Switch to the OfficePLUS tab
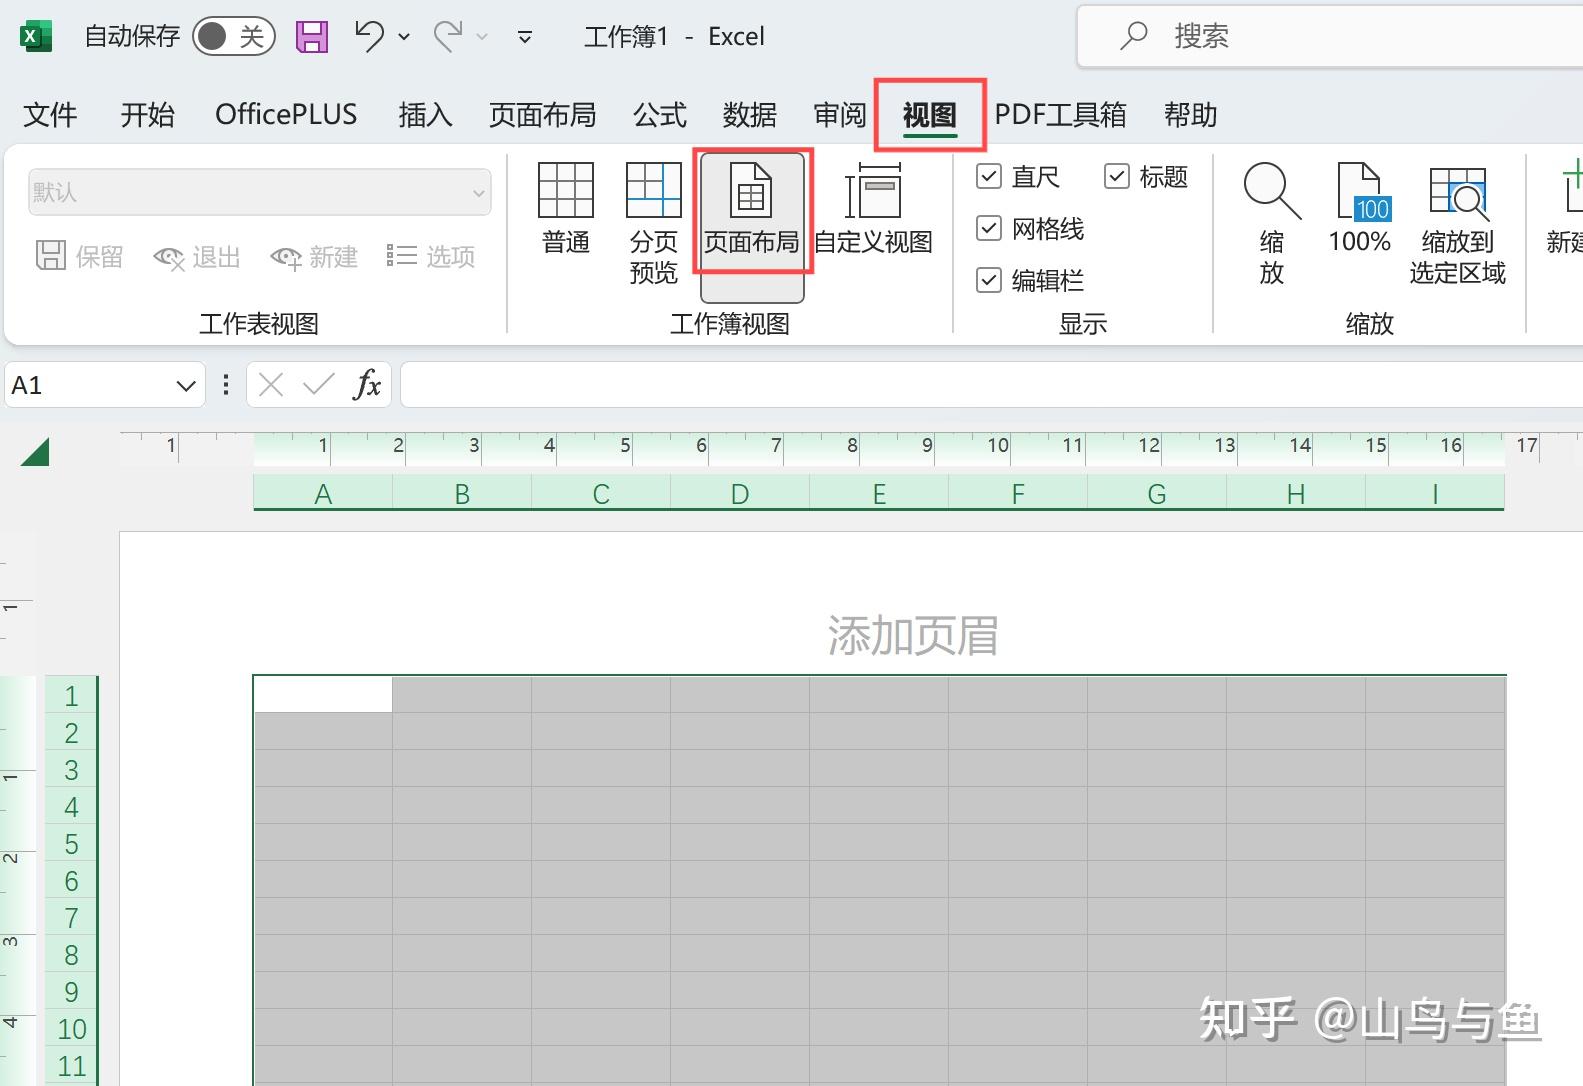Image resolution: width=1583 pixels, height=1086 pixels. click(x=286, y=115)
